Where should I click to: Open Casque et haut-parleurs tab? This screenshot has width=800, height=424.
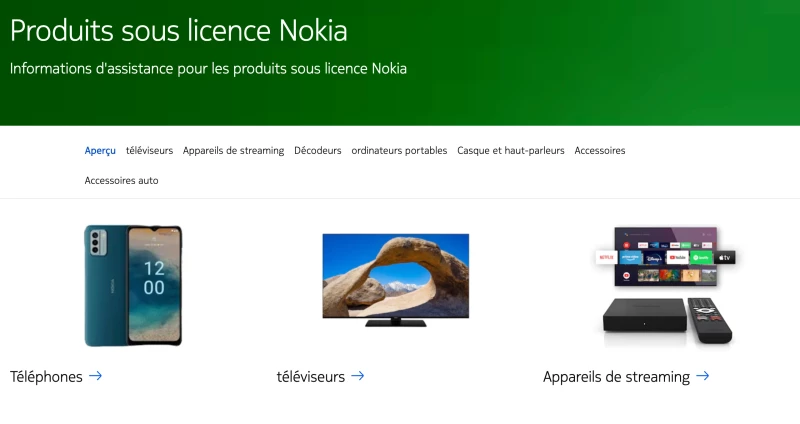(511, 151)
